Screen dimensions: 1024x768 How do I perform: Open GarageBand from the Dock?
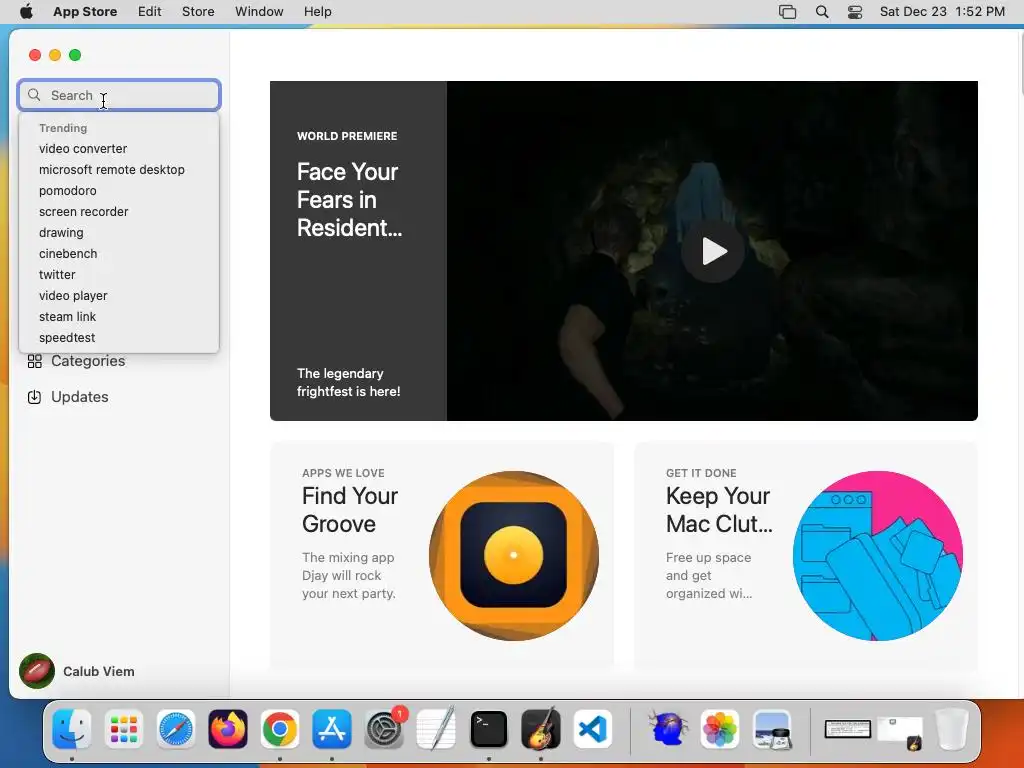coord(541,729)
